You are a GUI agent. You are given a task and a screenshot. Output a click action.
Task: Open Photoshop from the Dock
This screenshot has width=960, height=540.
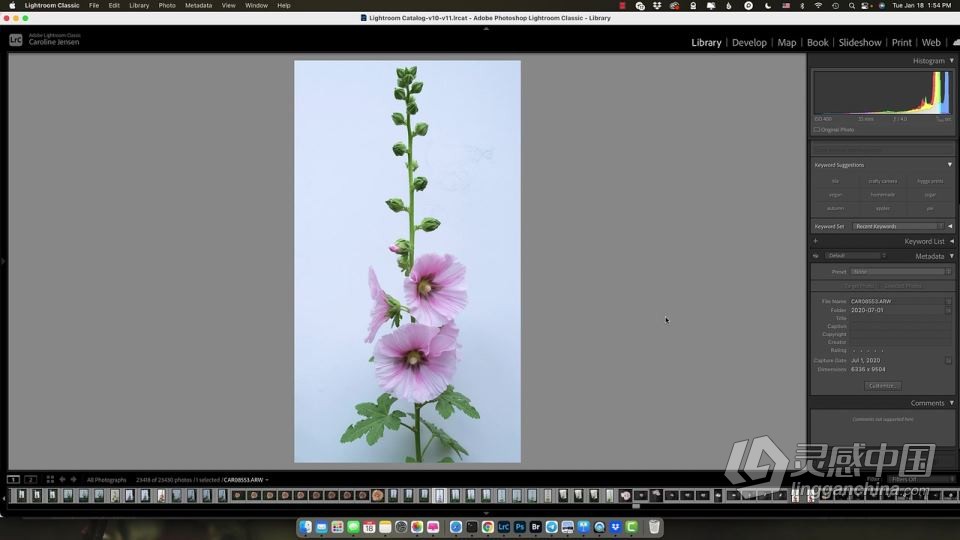coord(519,527)
